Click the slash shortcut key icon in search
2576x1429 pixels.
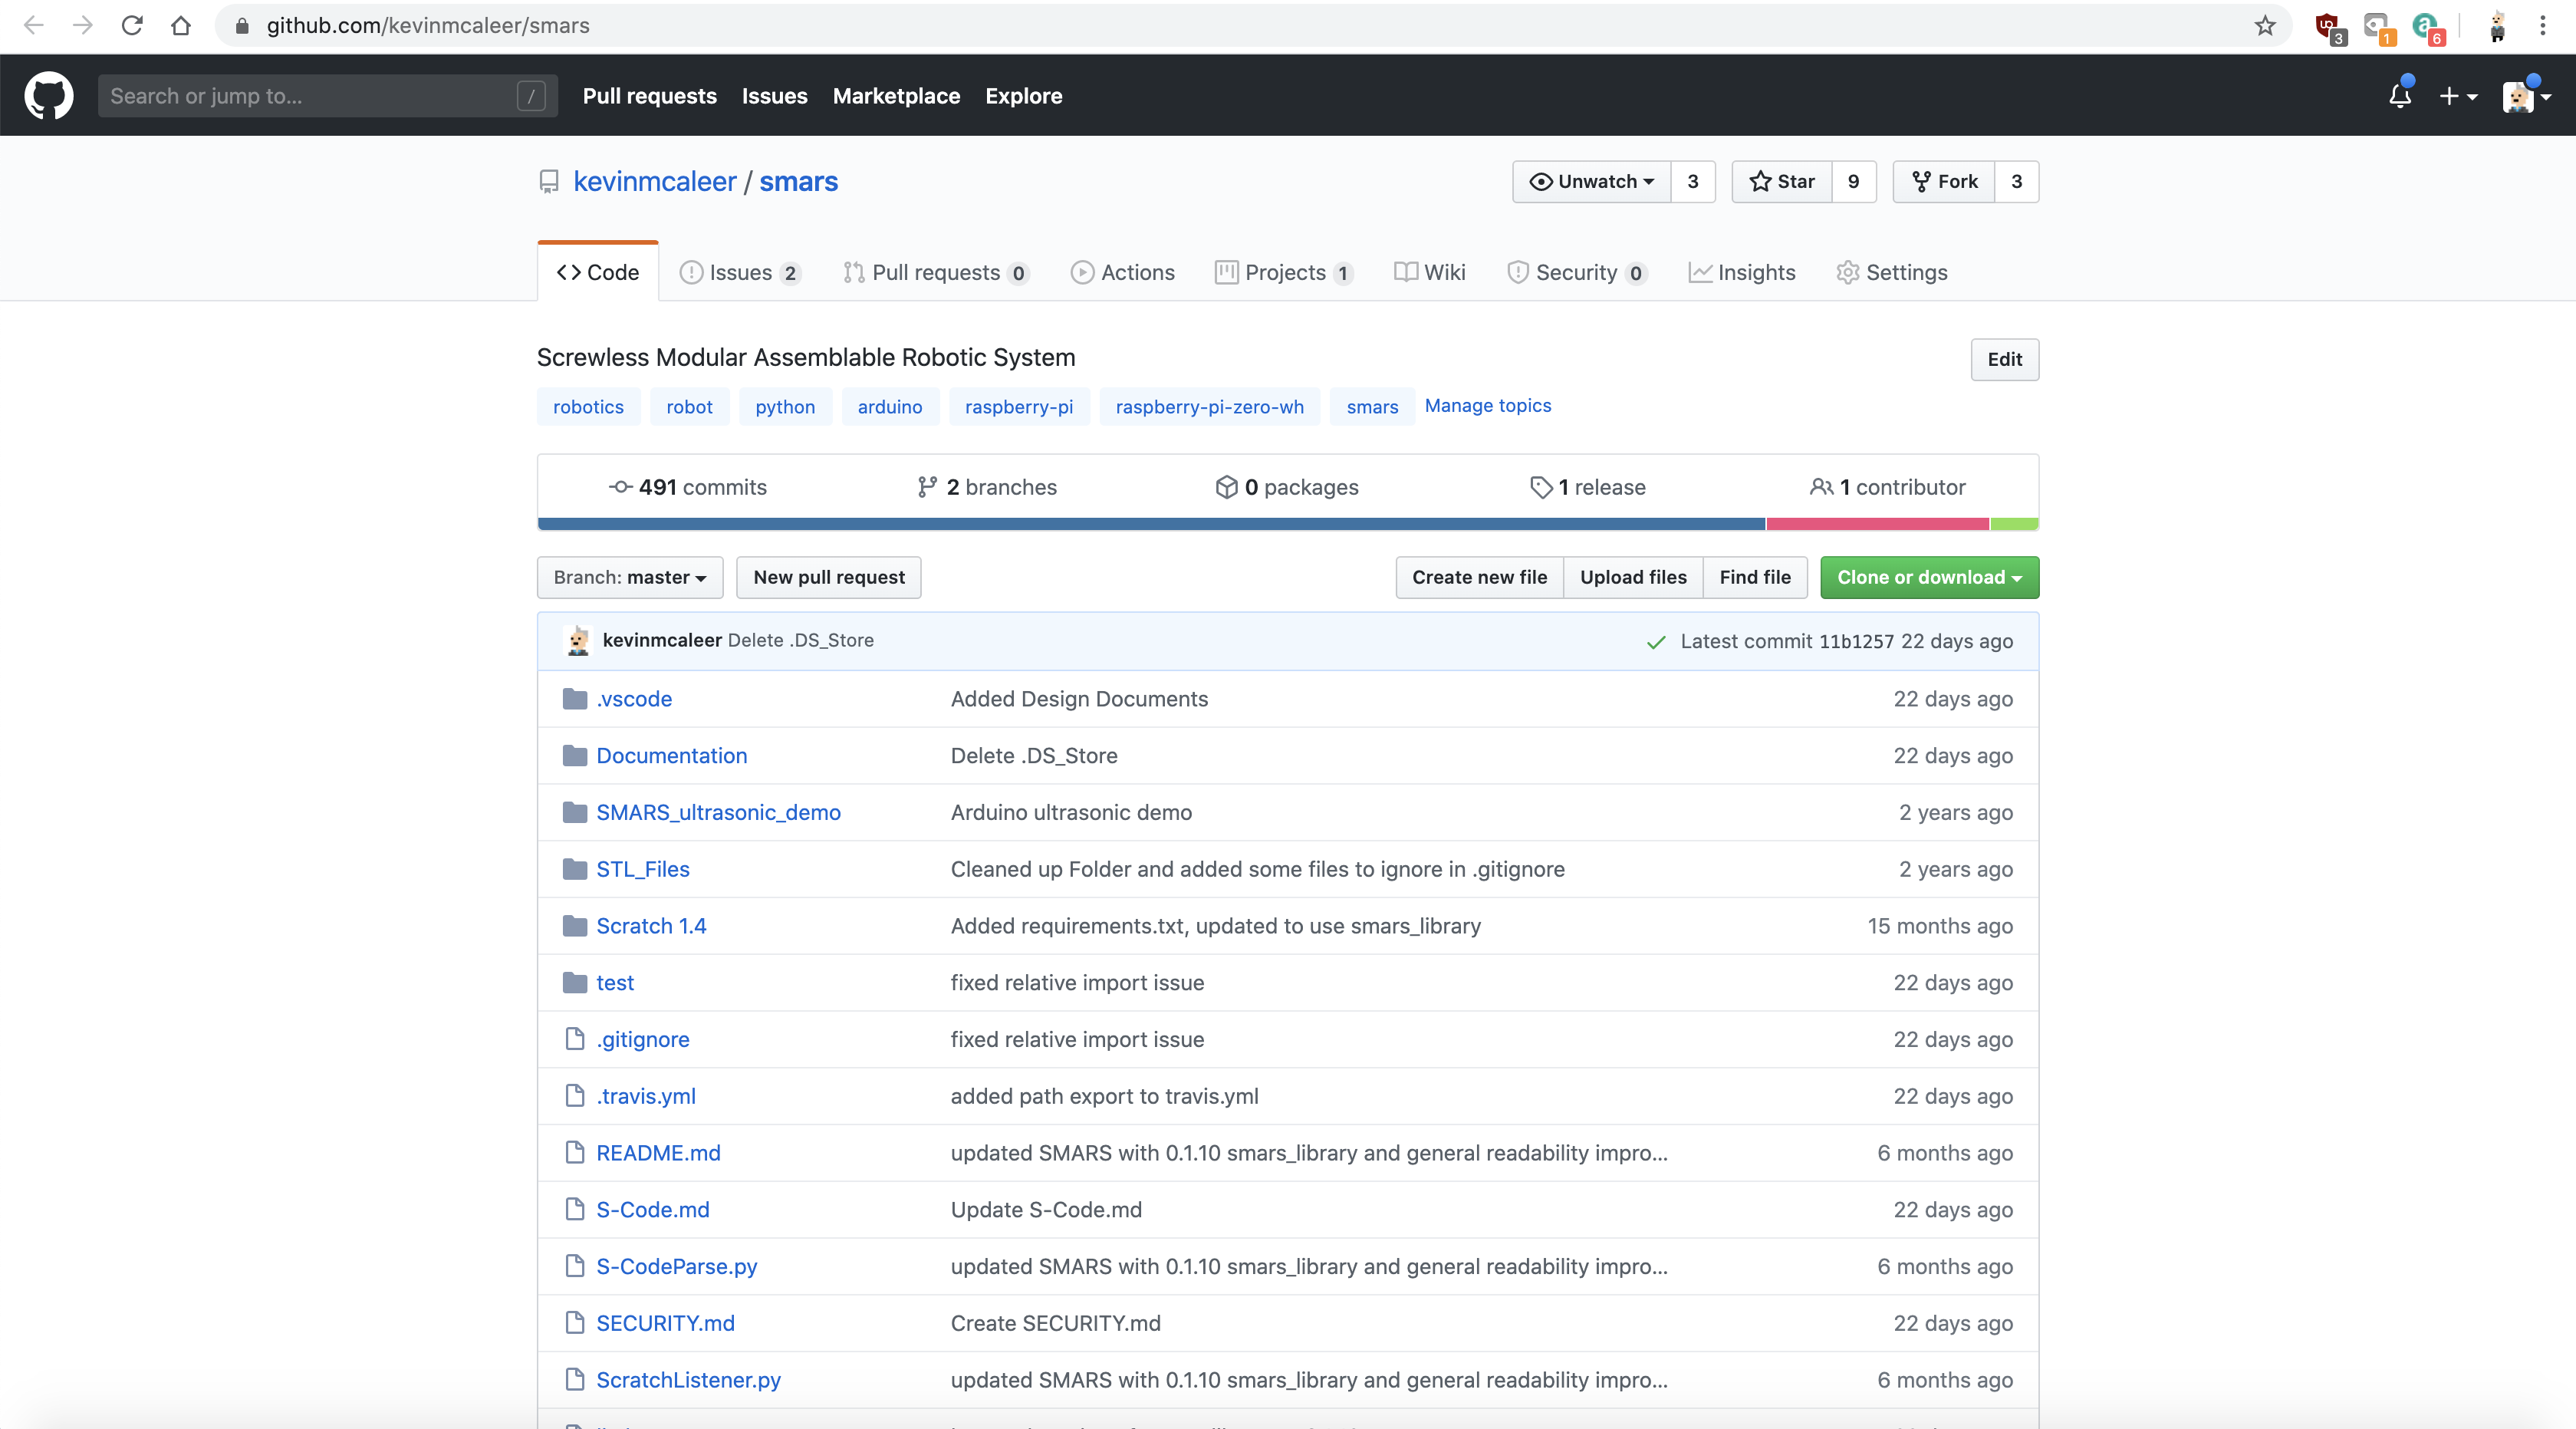531,96
